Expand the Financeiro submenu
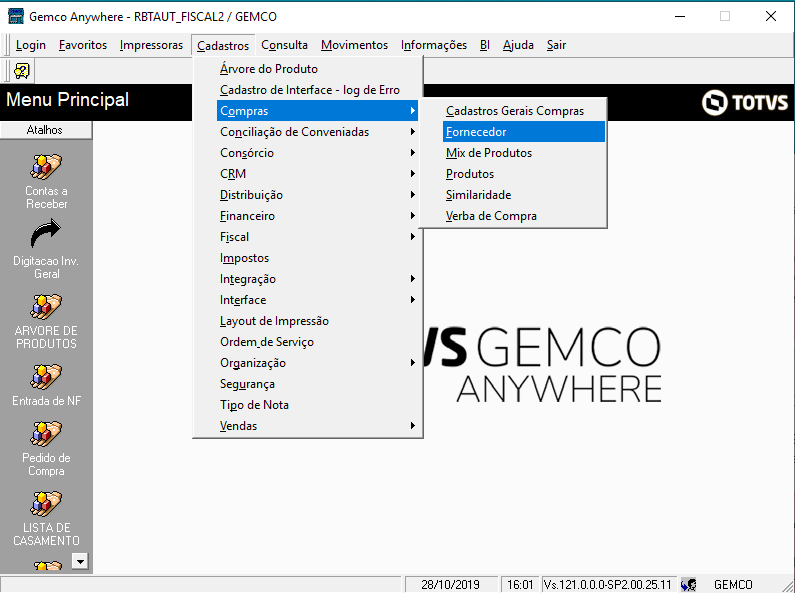Image resolution: width=795 pixels, height=593 pixels. click(317, 216)
